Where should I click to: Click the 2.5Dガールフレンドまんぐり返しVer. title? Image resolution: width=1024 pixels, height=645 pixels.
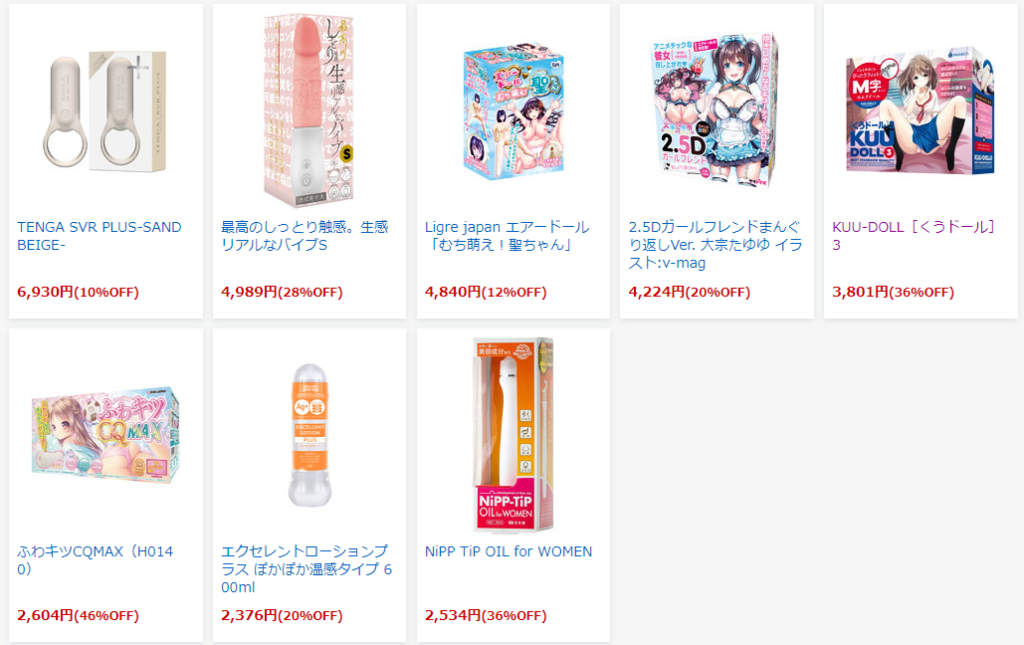point(715,245)
